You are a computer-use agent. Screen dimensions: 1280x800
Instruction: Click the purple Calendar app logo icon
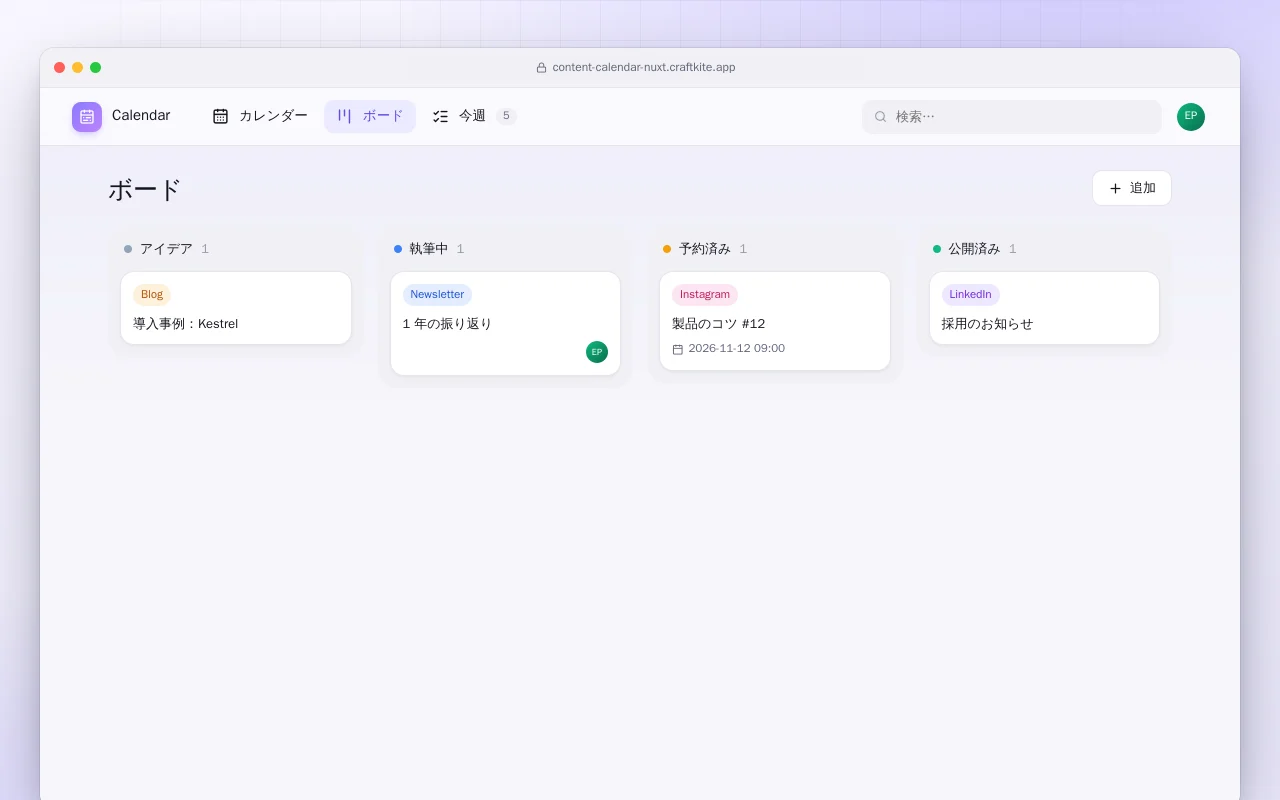pos(87,117)
